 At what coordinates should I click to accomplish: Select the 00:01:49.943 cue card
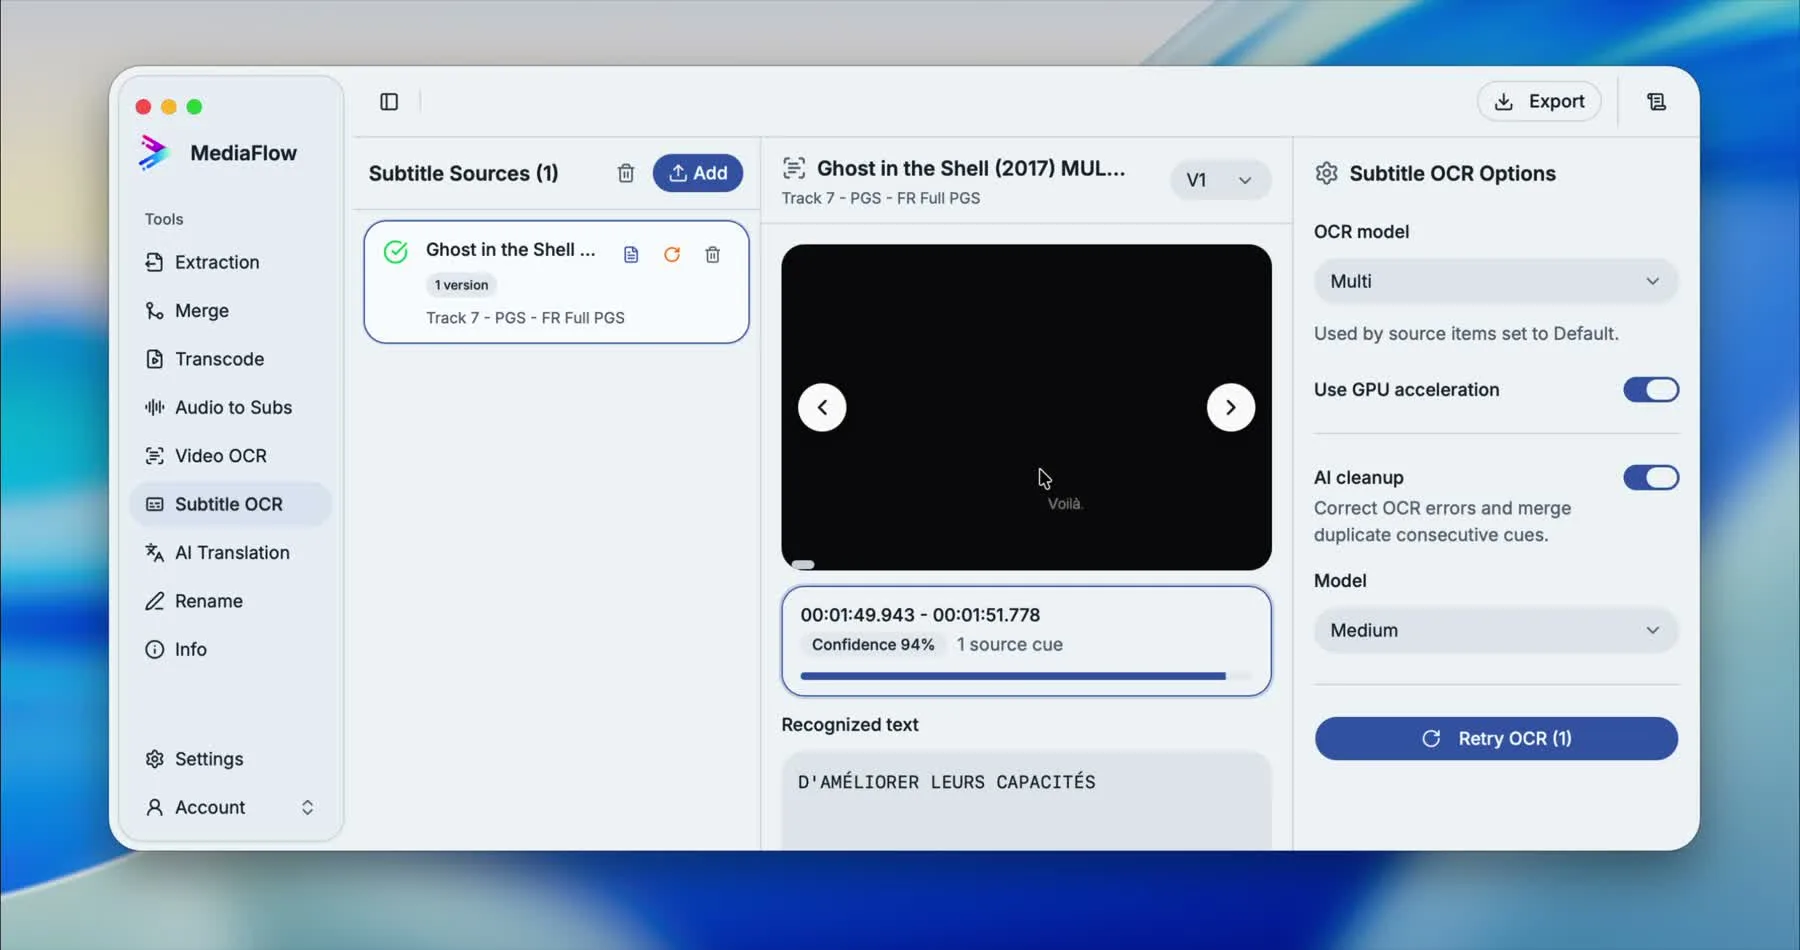(x=1026, y=641)
